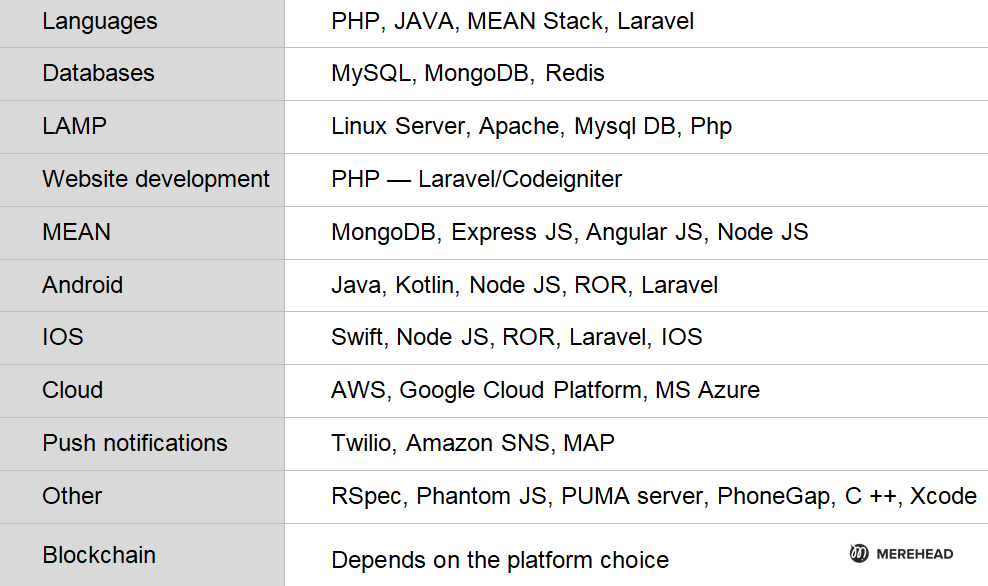
Task: Select the Languages row label
Action: pos(100,21)
